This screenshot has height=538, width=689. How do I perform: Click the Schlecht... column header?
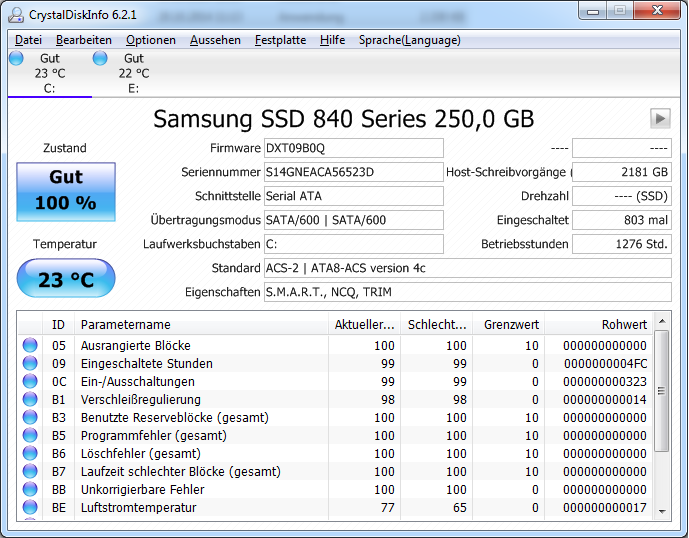[x=436, y=324]
